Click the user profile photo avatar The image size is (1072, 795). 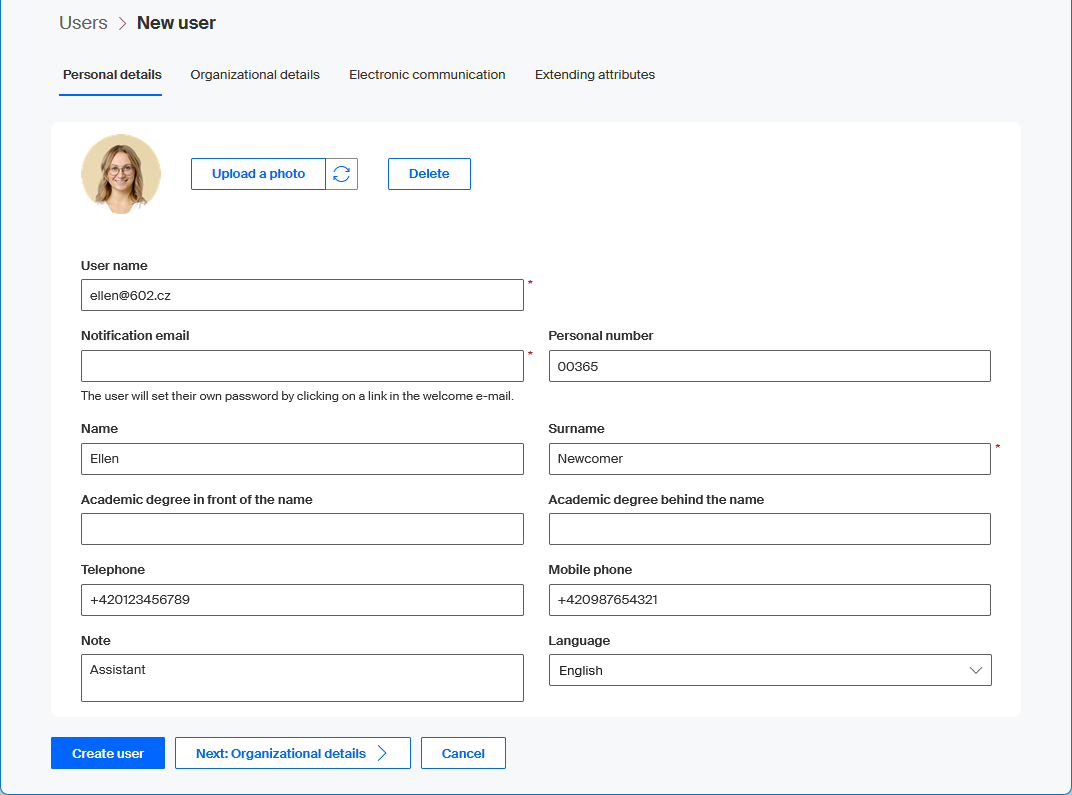coord(121,174)
